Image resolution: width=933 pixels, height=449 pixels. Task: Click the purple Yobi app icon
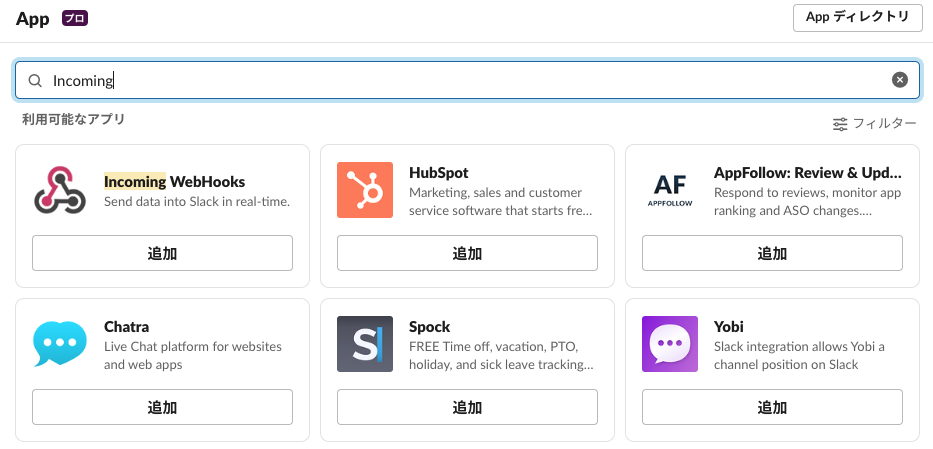coord(670,344)
